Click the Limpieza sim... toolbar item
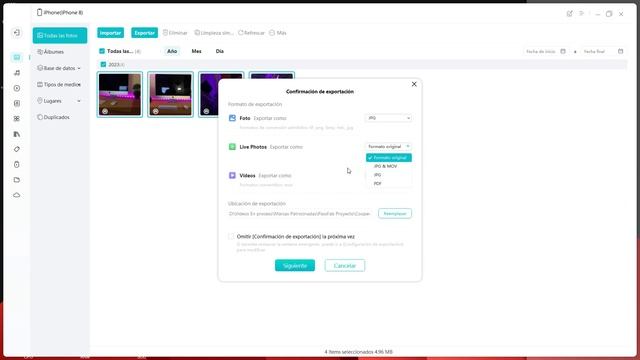Image resolution: width=640 pixels, height=360 pixels. coord(213,33)
